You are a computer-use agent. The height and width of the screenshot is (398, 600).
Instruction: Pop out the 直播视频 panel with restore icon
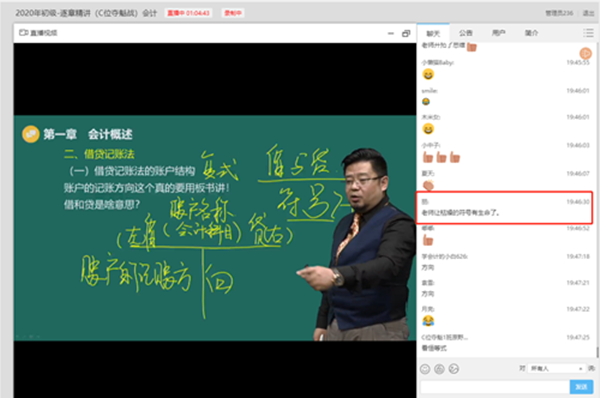click(x=406, y=33)
